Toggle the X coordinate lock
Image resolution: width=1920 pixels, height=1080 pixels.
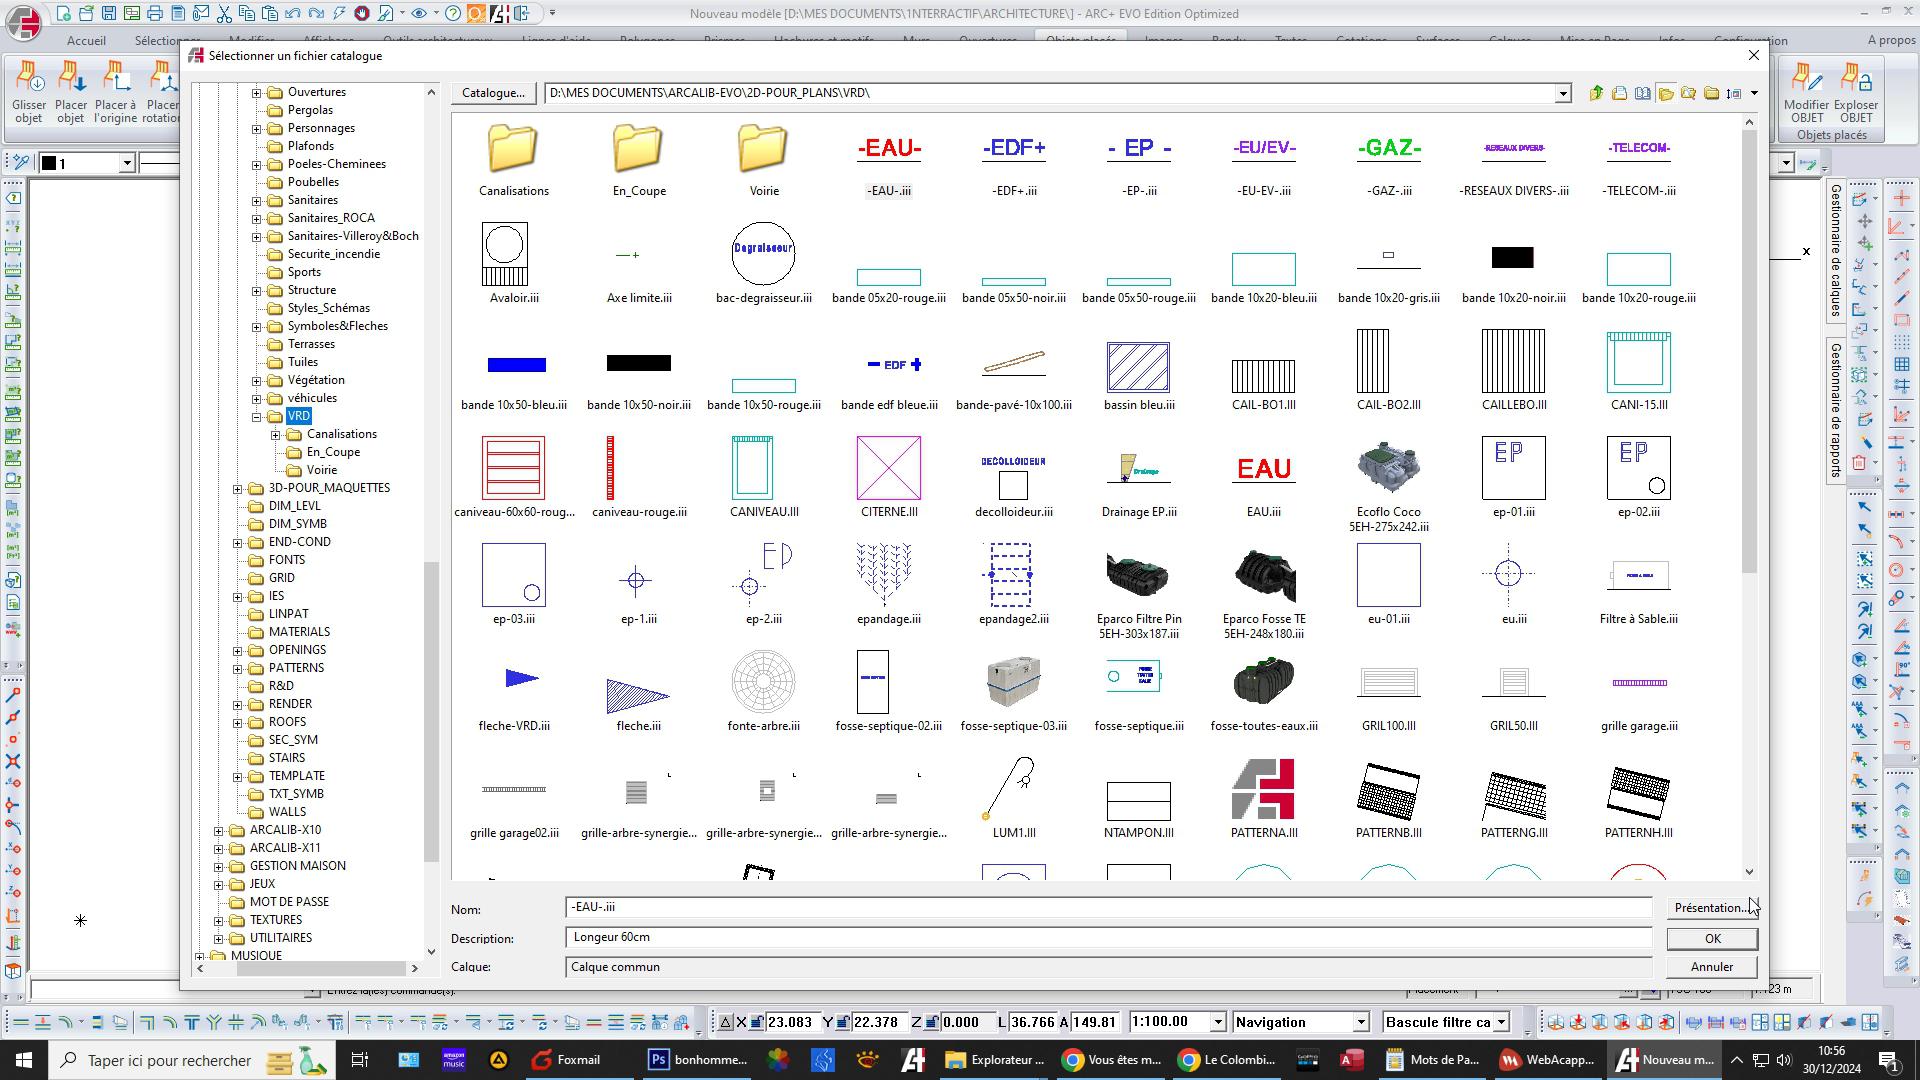click(757, 1022)
